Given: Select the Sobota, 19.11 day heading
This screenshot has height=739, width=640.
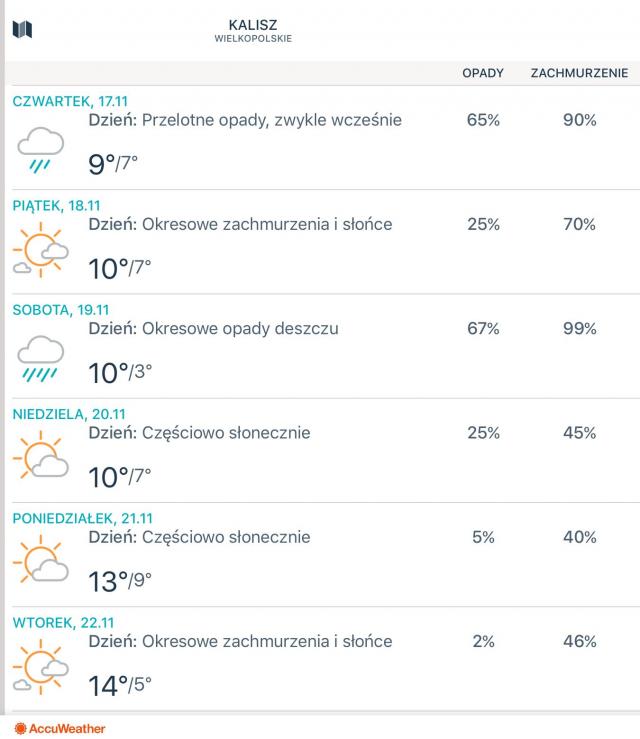Looking at the screenshot, I should 60,309.
